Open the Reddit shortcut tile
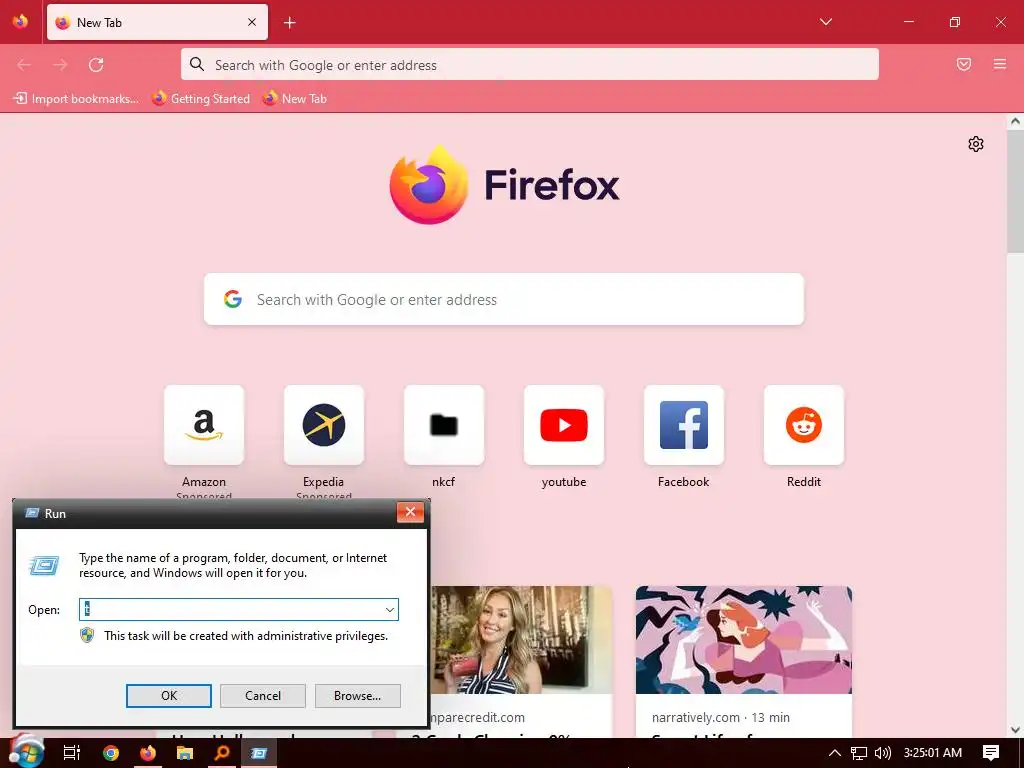This screenshot has width=1024, height=768. tap(803, 425)
